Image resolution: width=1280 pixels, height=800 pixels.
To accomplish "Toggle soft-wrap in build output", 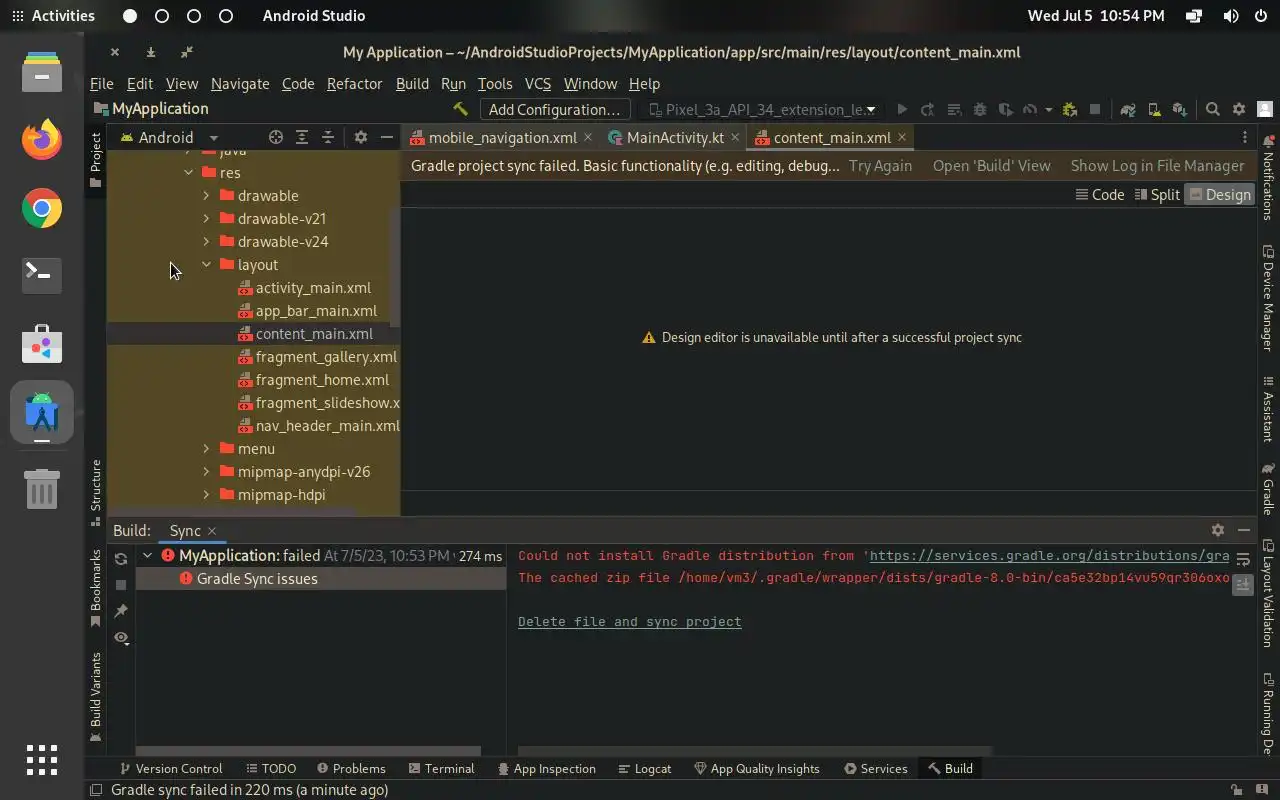I will tap(1243, 559).
